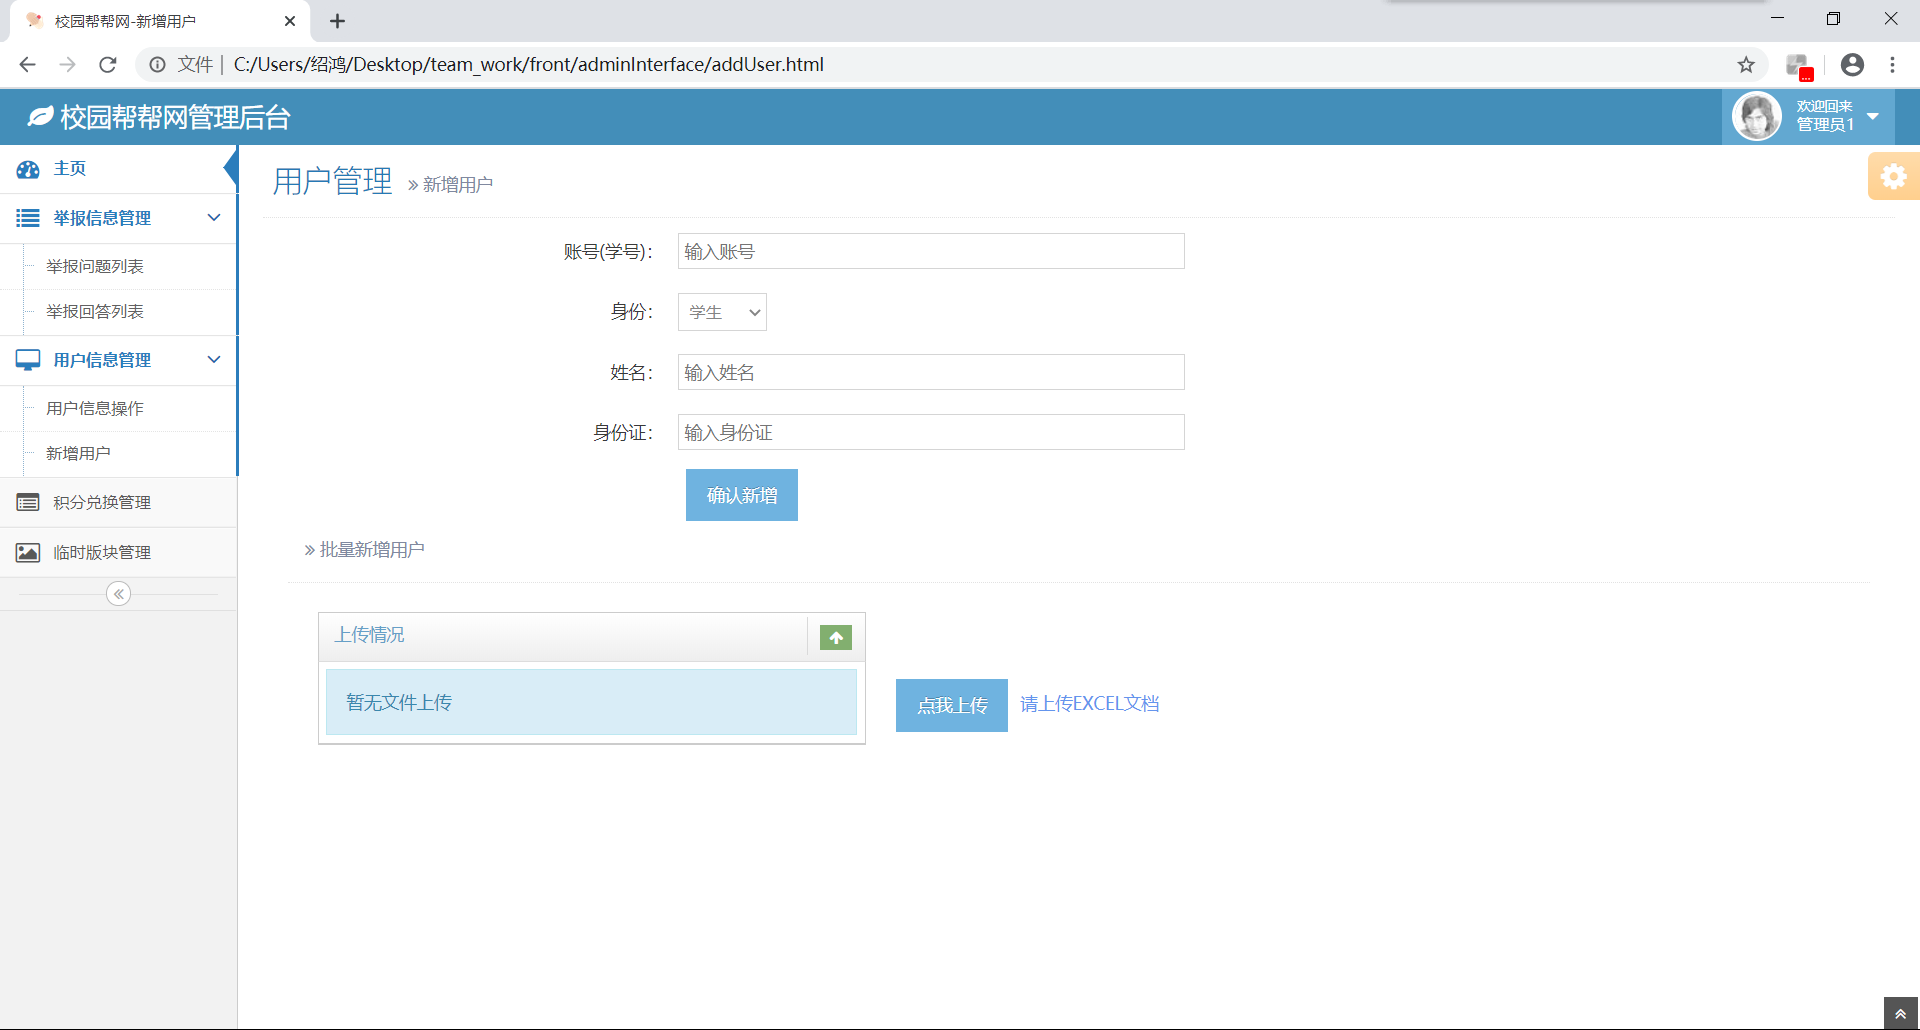
Task: Close the 校园帮帮网-新增用户 tab
Action: 290,21
